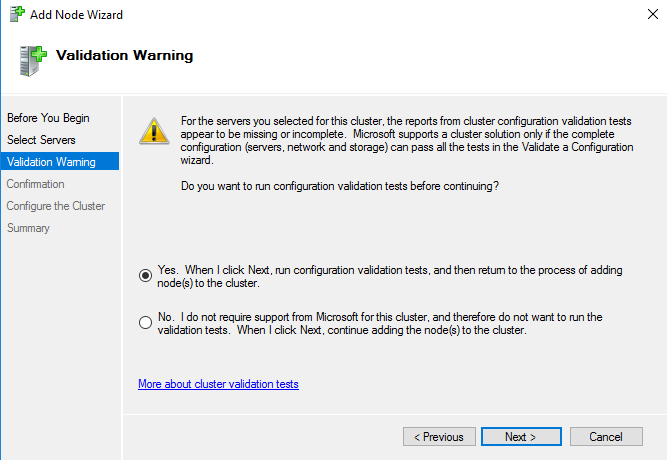
Task: Click the bold Validation Warning page heading
Action: (x=125, y=55)
